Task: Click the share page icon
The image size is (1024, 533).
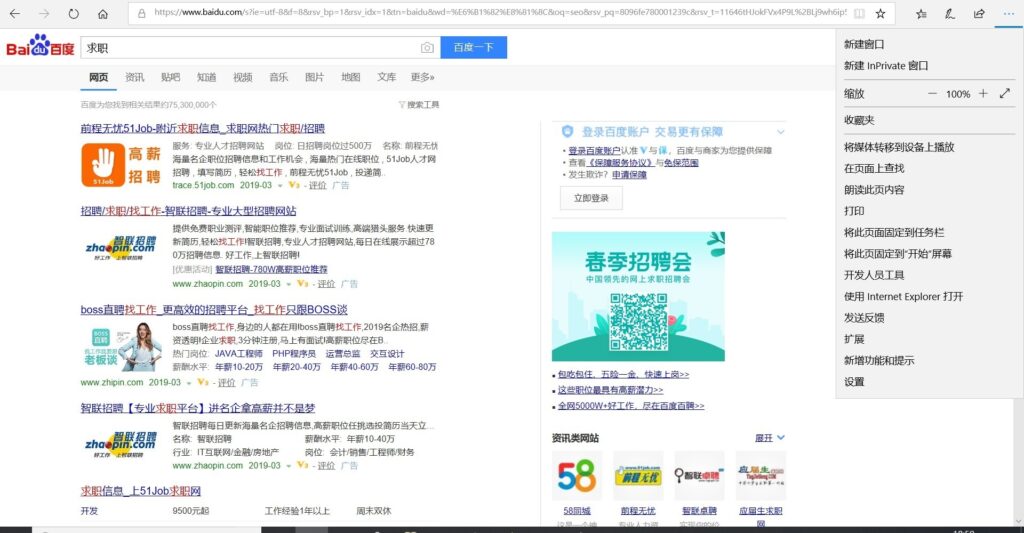Action: 979,14
